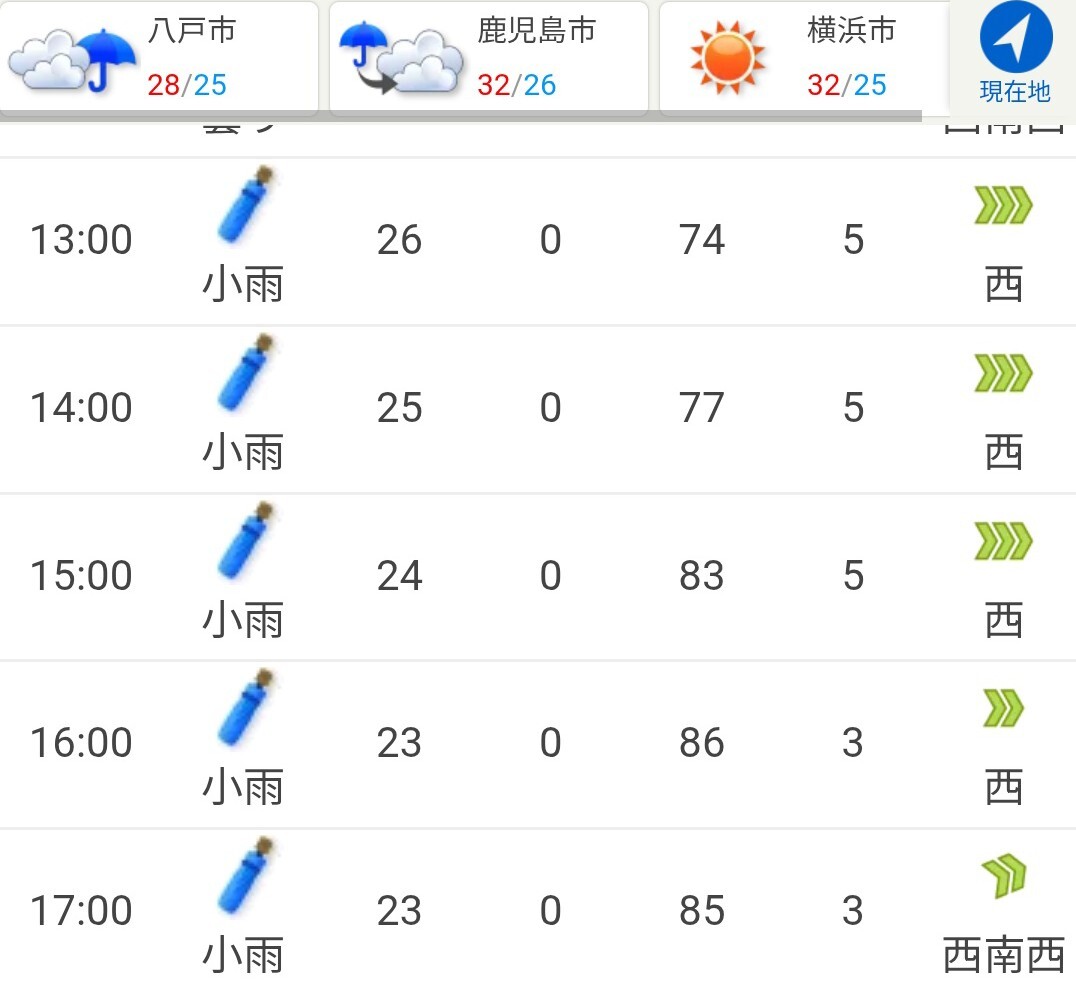Open the 横浜市 weather card

click(804, 56)
